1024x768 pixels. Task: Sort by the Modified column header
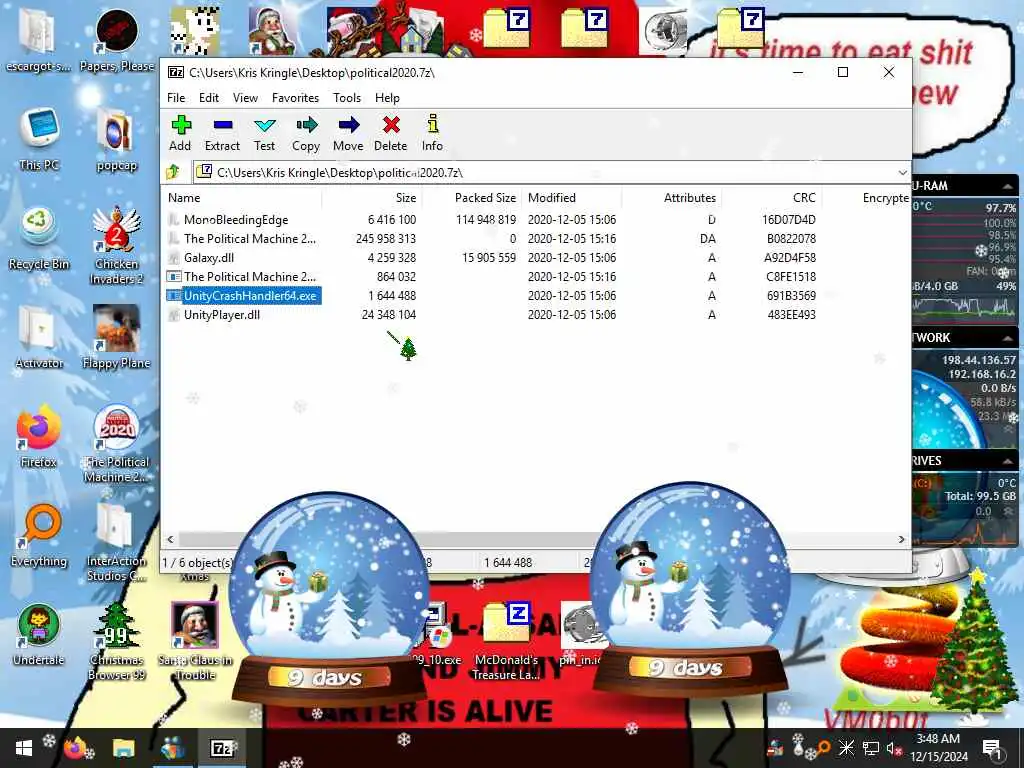coord(571,198)
